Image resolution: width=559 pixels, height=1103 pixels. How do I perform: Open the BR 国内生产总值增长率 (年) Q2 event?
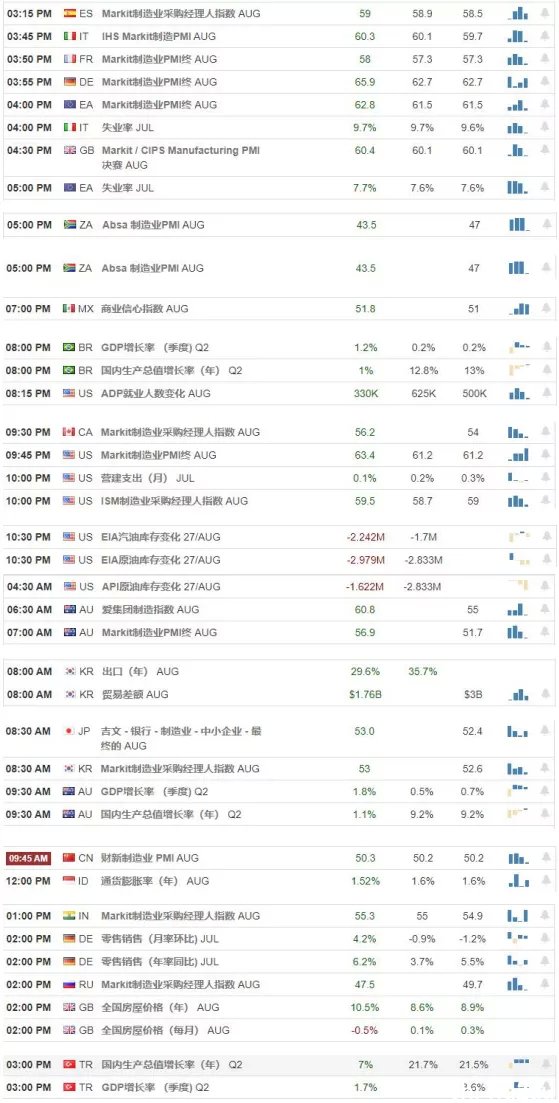[172, 370]
